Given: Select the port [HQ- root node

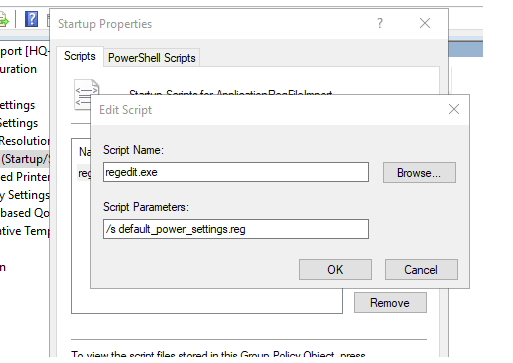Looking at the screenshot, I should (25, 51).
